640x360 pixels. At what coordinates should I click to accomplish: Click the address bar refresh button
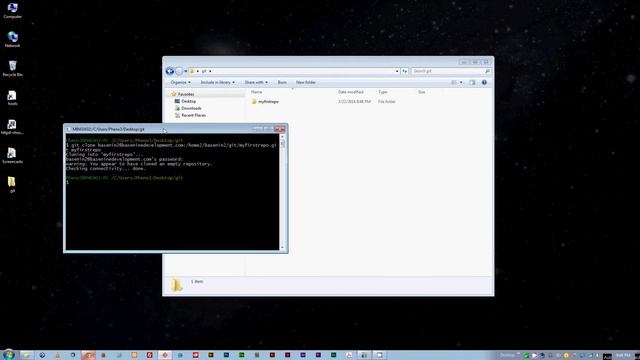(x=404, y=71)
